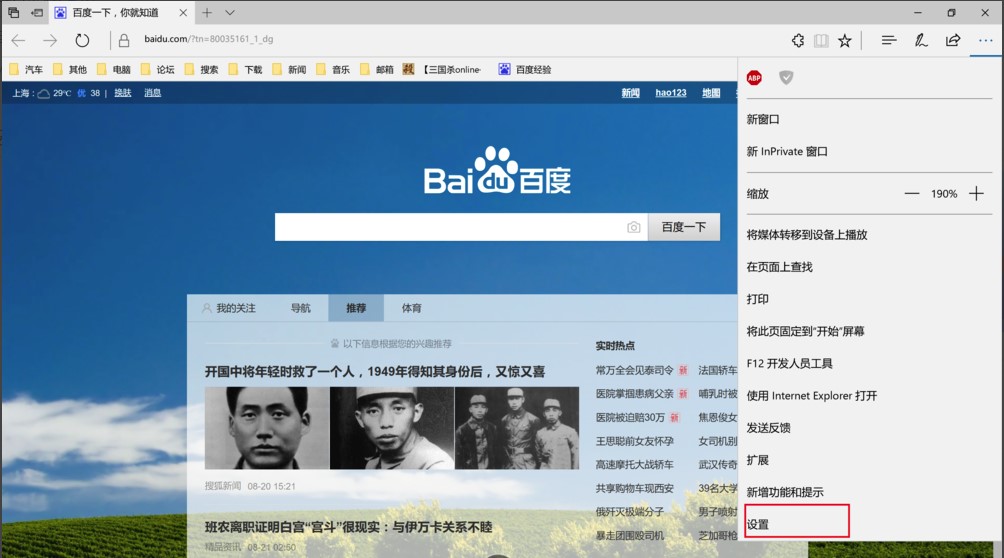The height and width of the screenshot is (558, 1004).
Task: Click the share icon in toolbar
Action: pos(953,40)
